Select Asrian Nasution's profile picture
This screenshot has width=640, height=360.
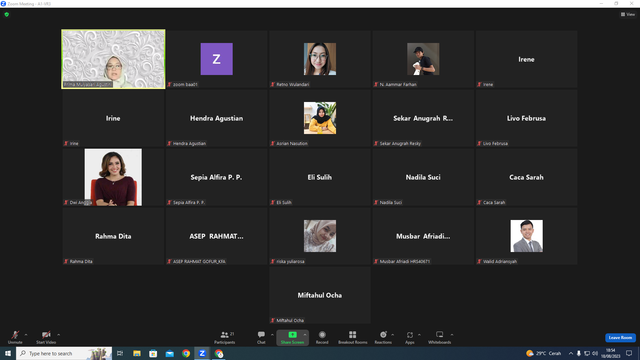(320, 118)
